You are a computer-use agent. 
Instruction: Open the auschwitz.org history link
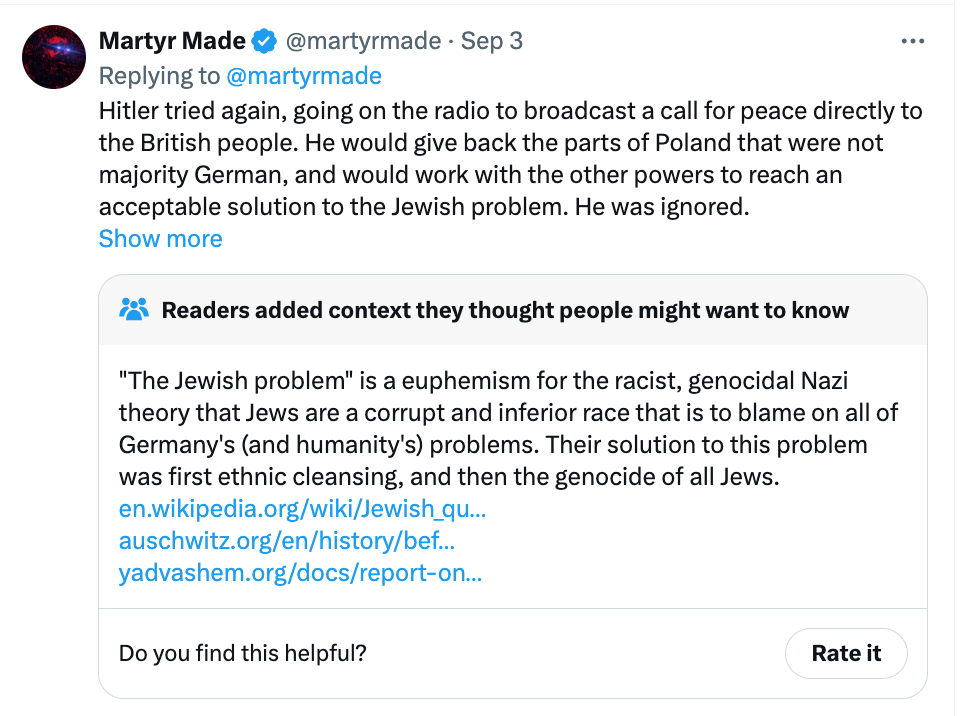[x=287, y=541]
